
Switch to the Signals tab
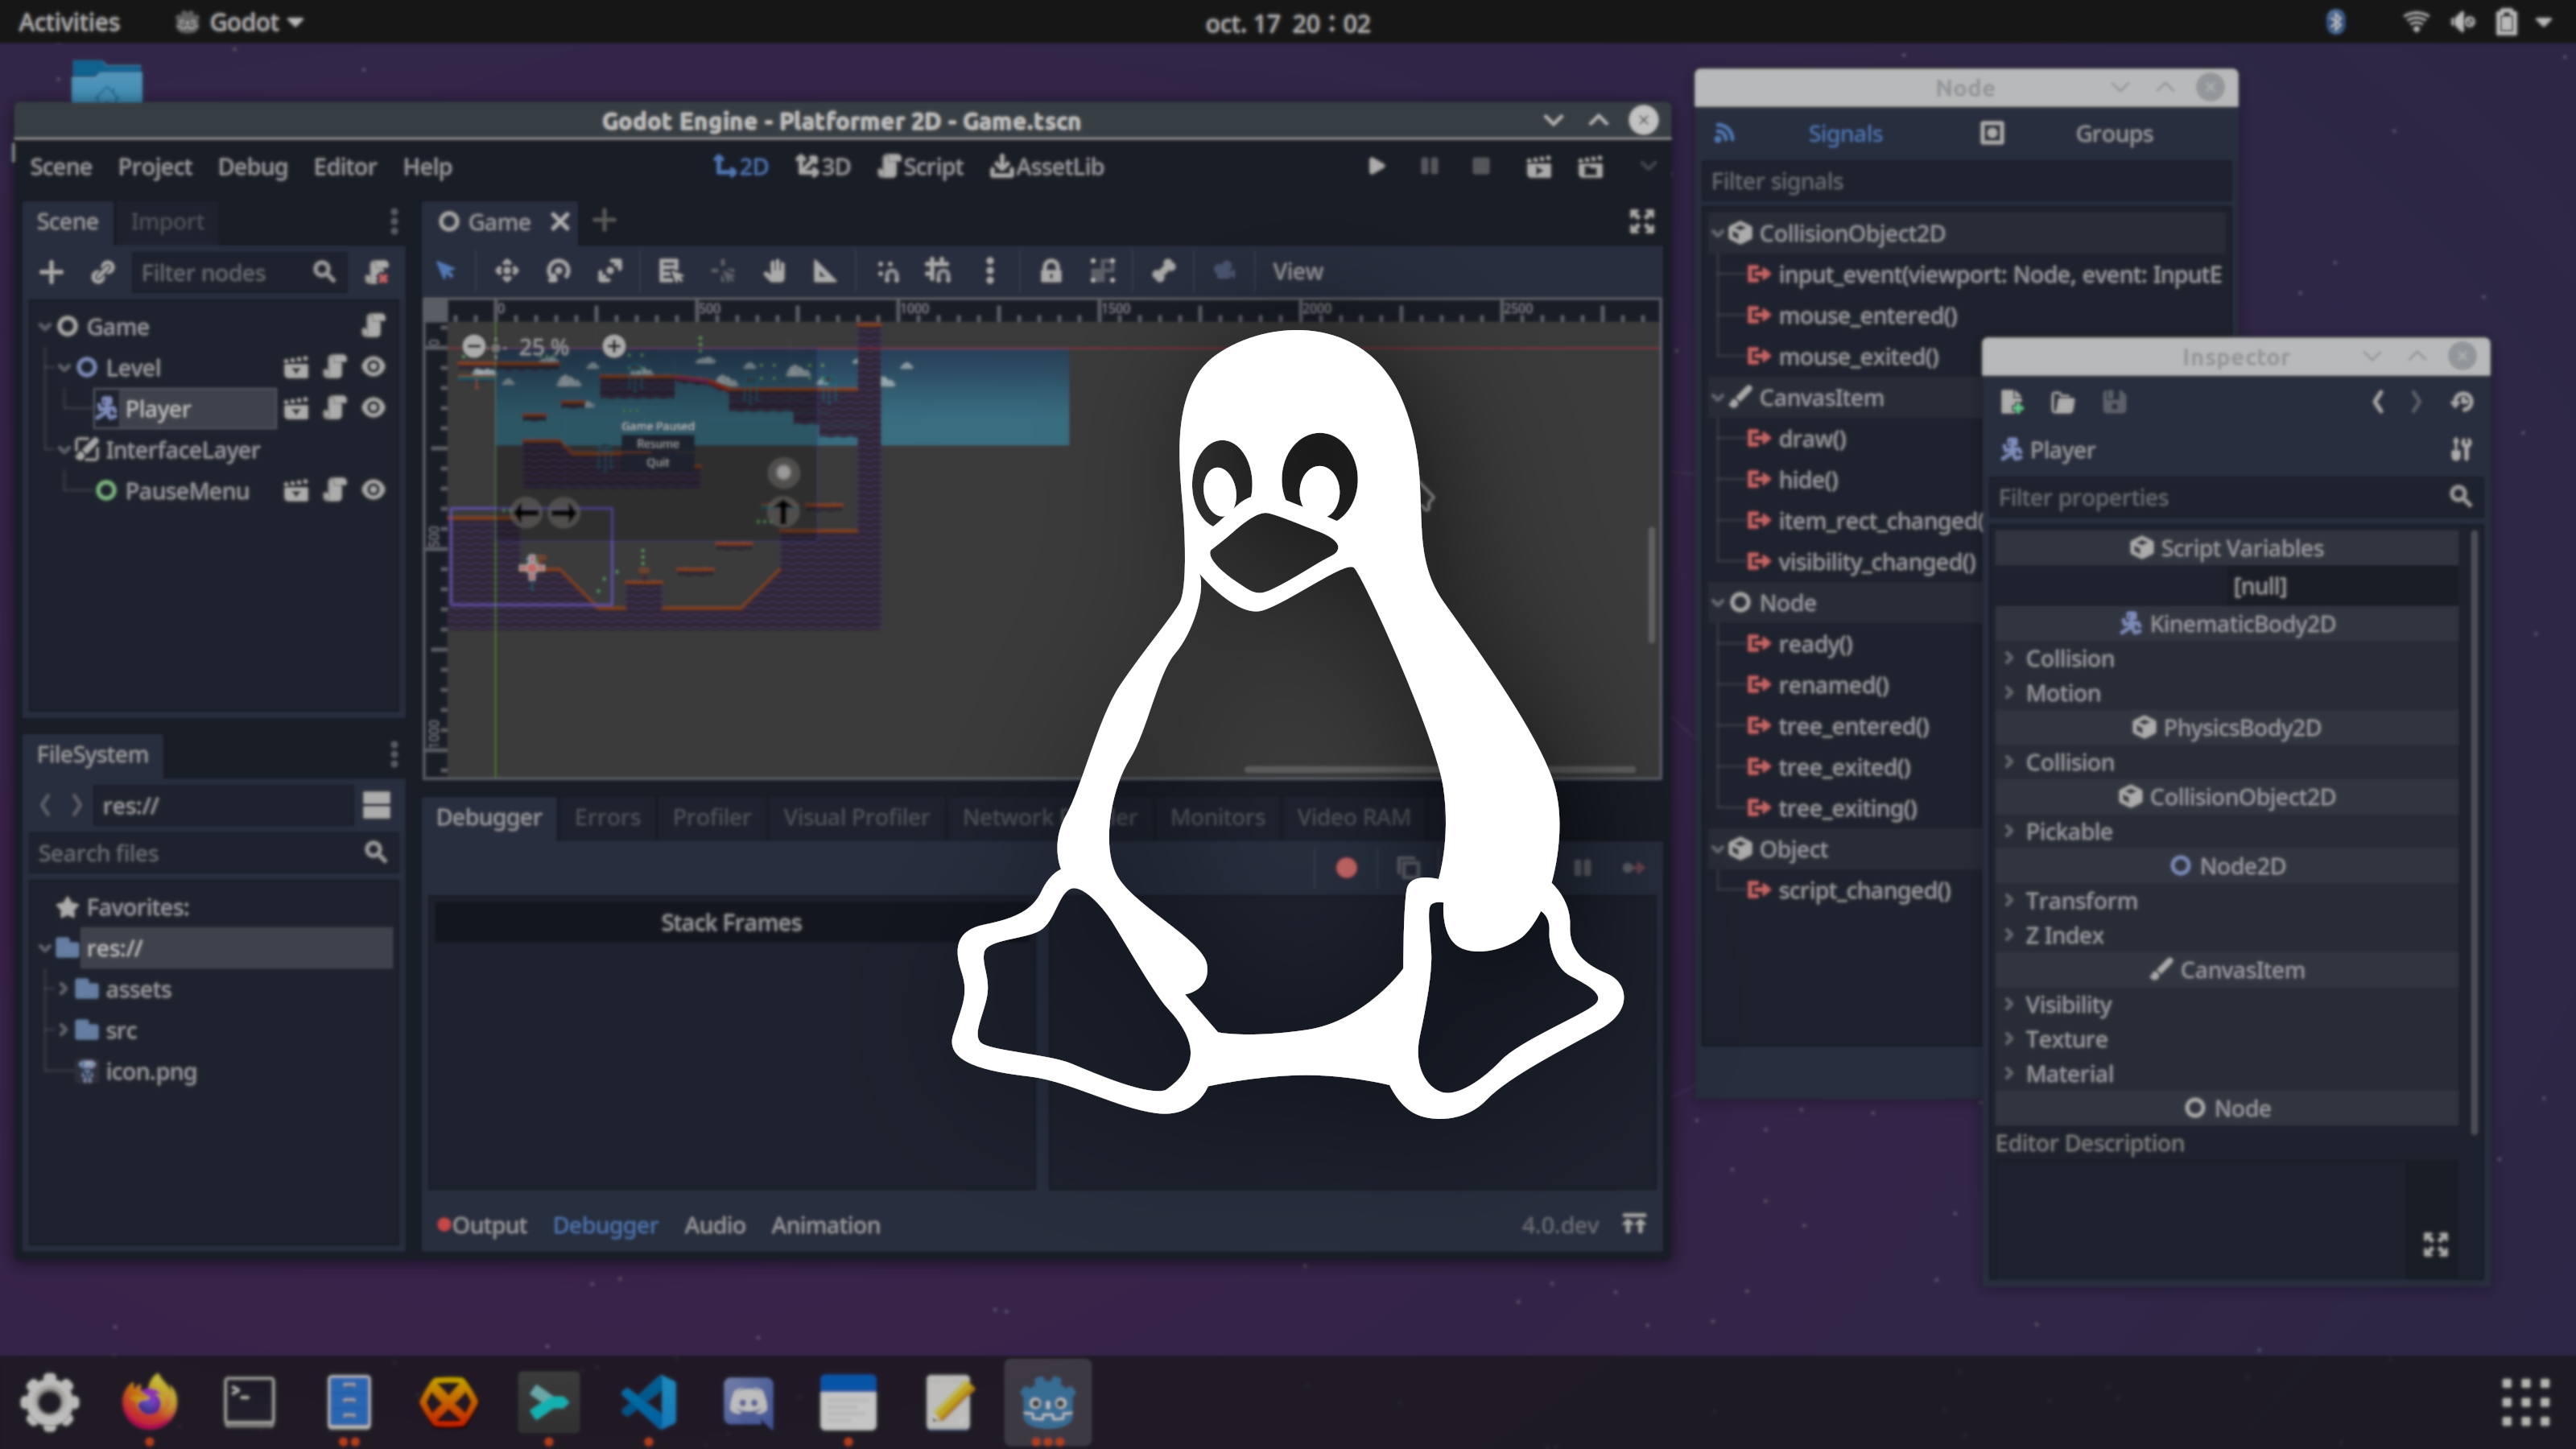click(x=1844, y=133)
